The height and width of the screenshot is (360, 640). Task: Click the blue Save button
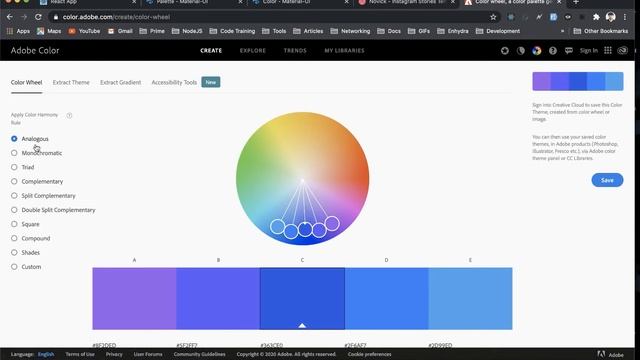[x=607, y=180]
